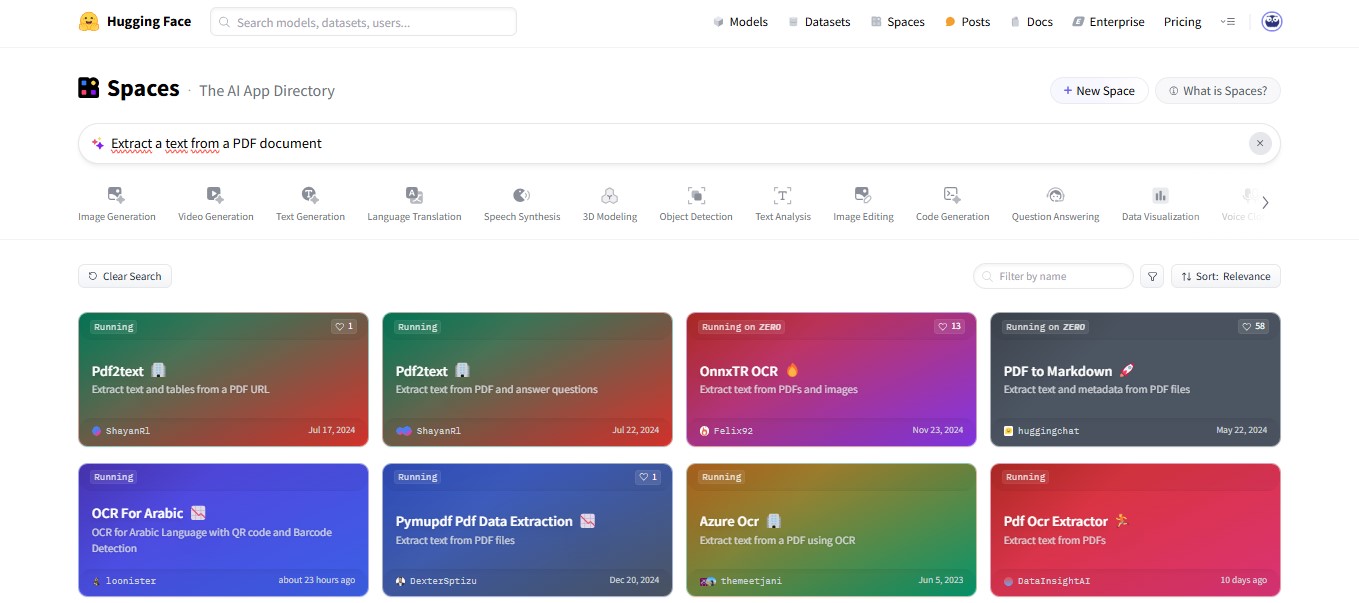Viewport: 1359px width, 603px height.
Task: Open the Data Visualization category icon
Action: coord(1160,195)
